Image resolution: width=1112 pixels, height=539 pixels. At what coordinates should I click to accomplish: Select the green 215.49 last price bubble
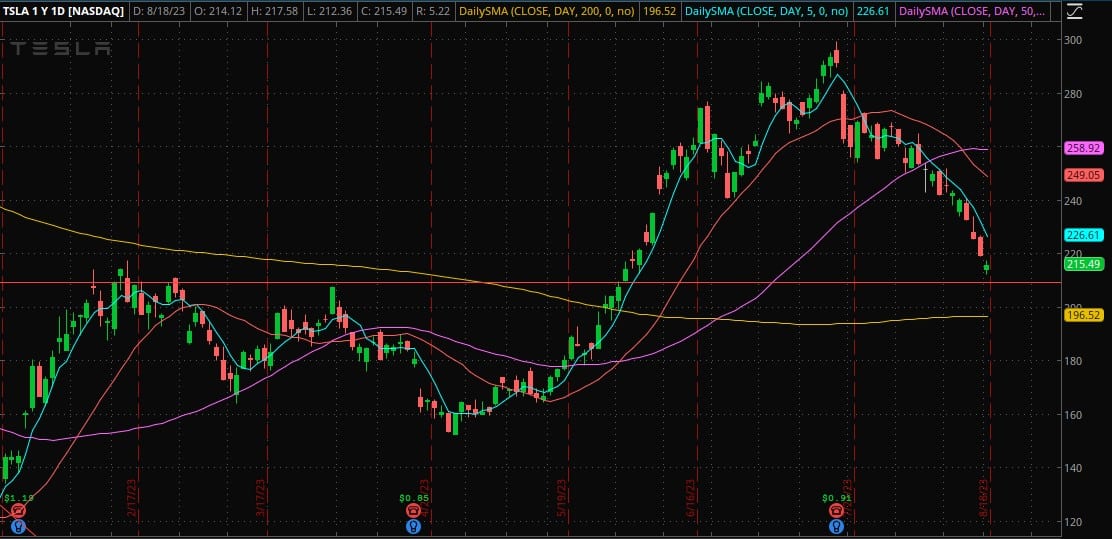[1083, 264]
